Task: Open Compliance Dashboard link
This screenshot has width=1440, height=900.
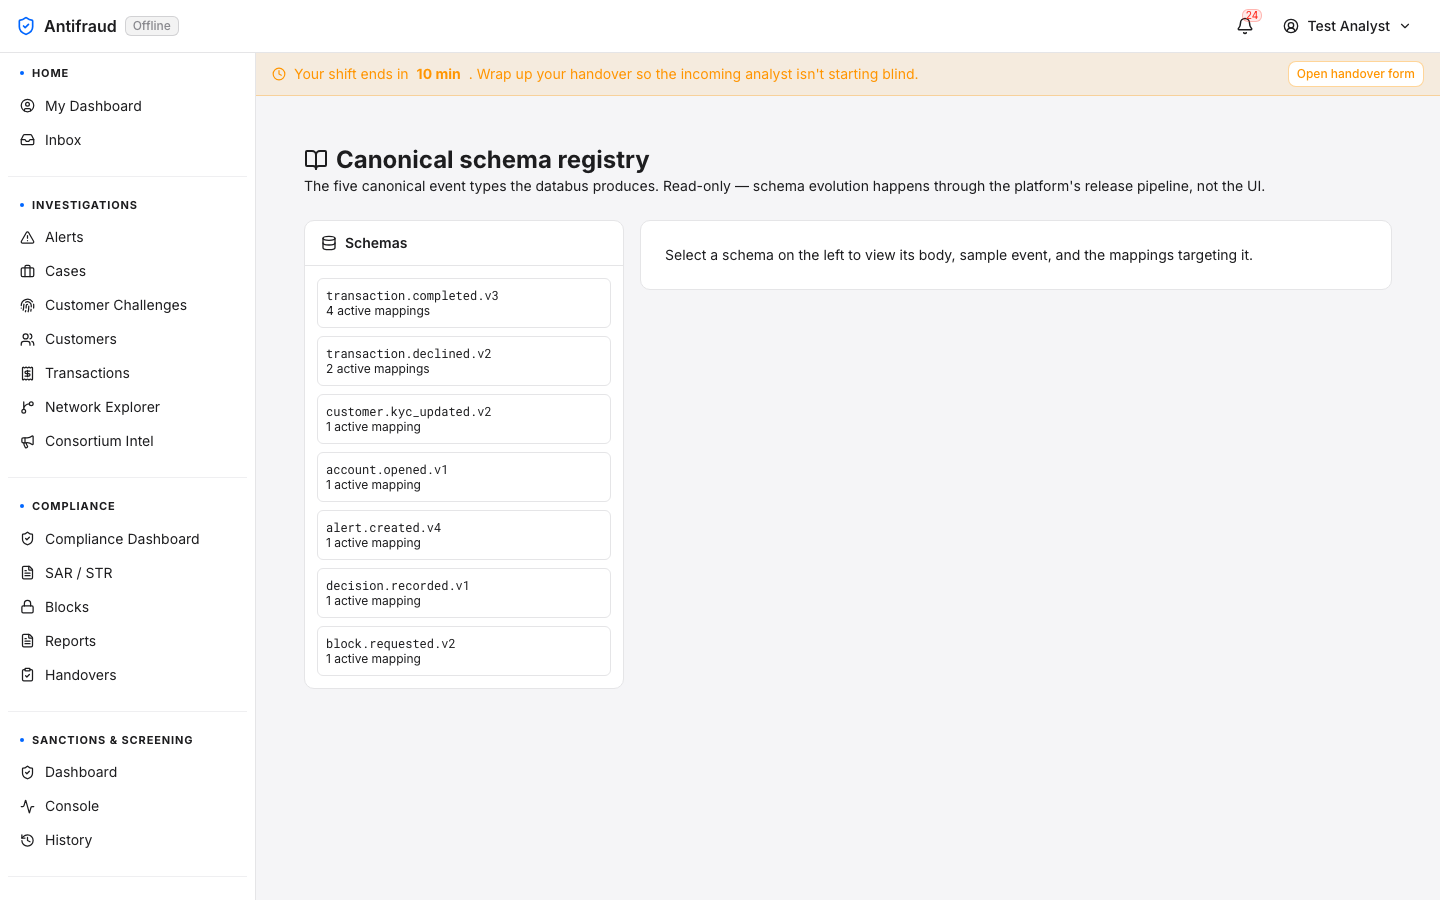Action: tap(128, 539)
